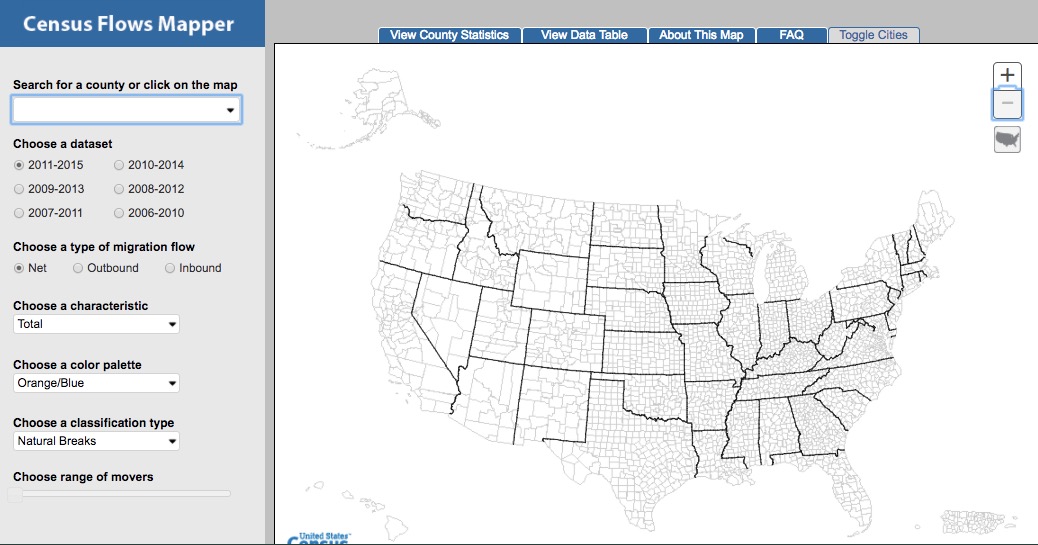Click the FAQ tab
The width and height of the screenshot is (1038, 545).
coord(791,35)
